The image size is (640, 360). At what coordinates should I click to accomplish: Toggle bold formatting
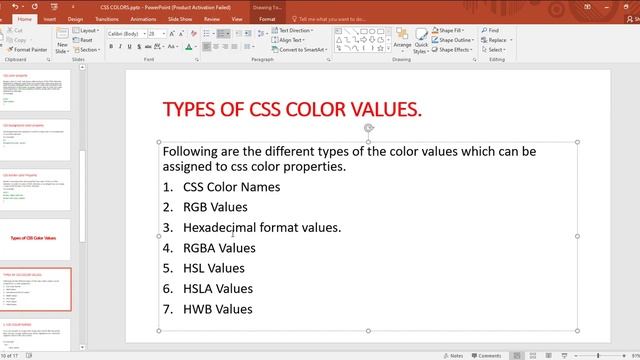tap(111, 47)
